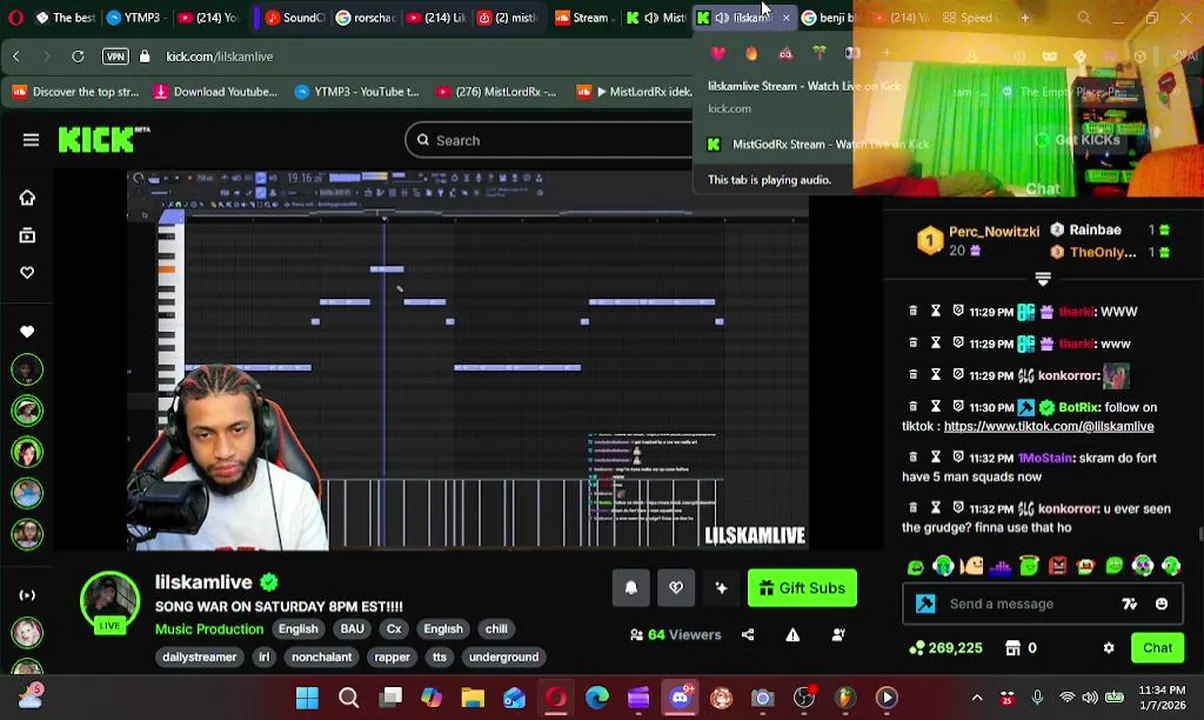The width and height of the screenshot is (1204, 720).
Task: Select the dailystreamer tag
Action: click(x=199, y=657)
